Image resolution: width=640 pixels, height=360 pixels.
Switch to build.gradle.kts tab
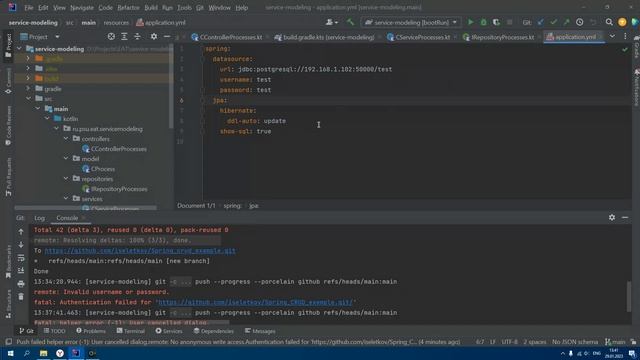pos(325,37)
